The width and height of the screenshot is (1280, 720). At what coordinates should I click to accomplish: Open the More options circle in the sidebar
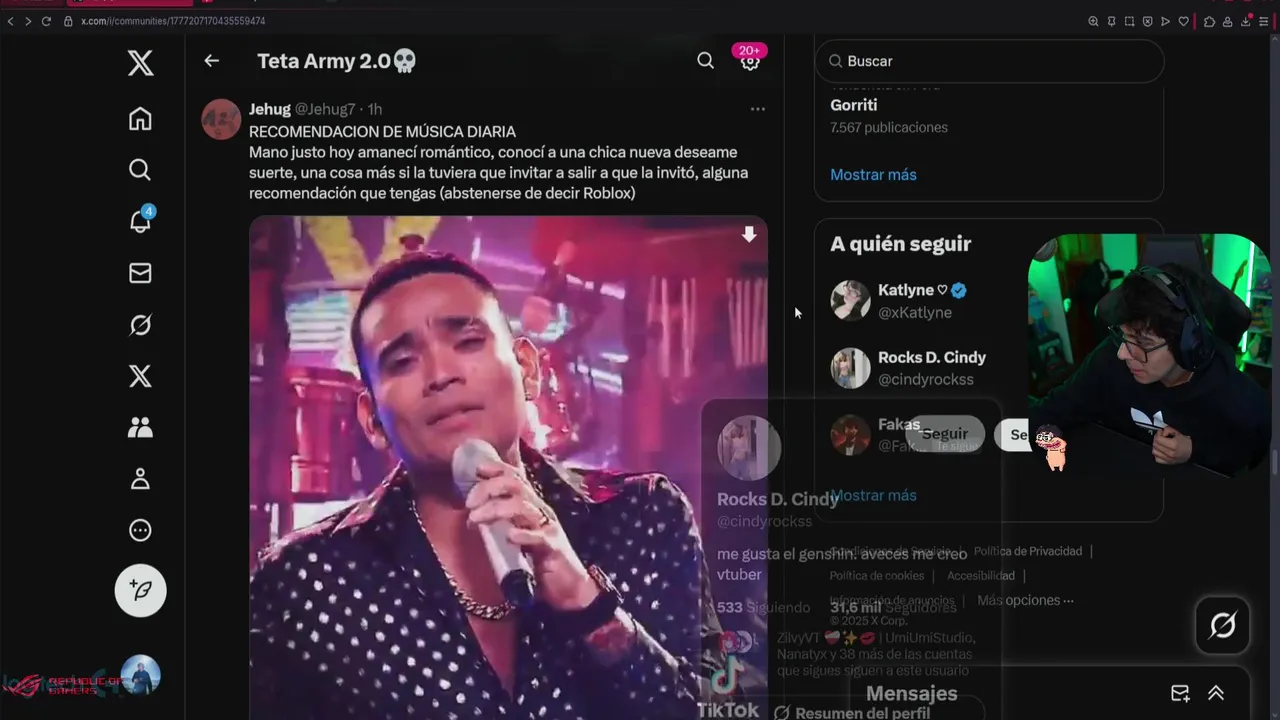(140, 531)
